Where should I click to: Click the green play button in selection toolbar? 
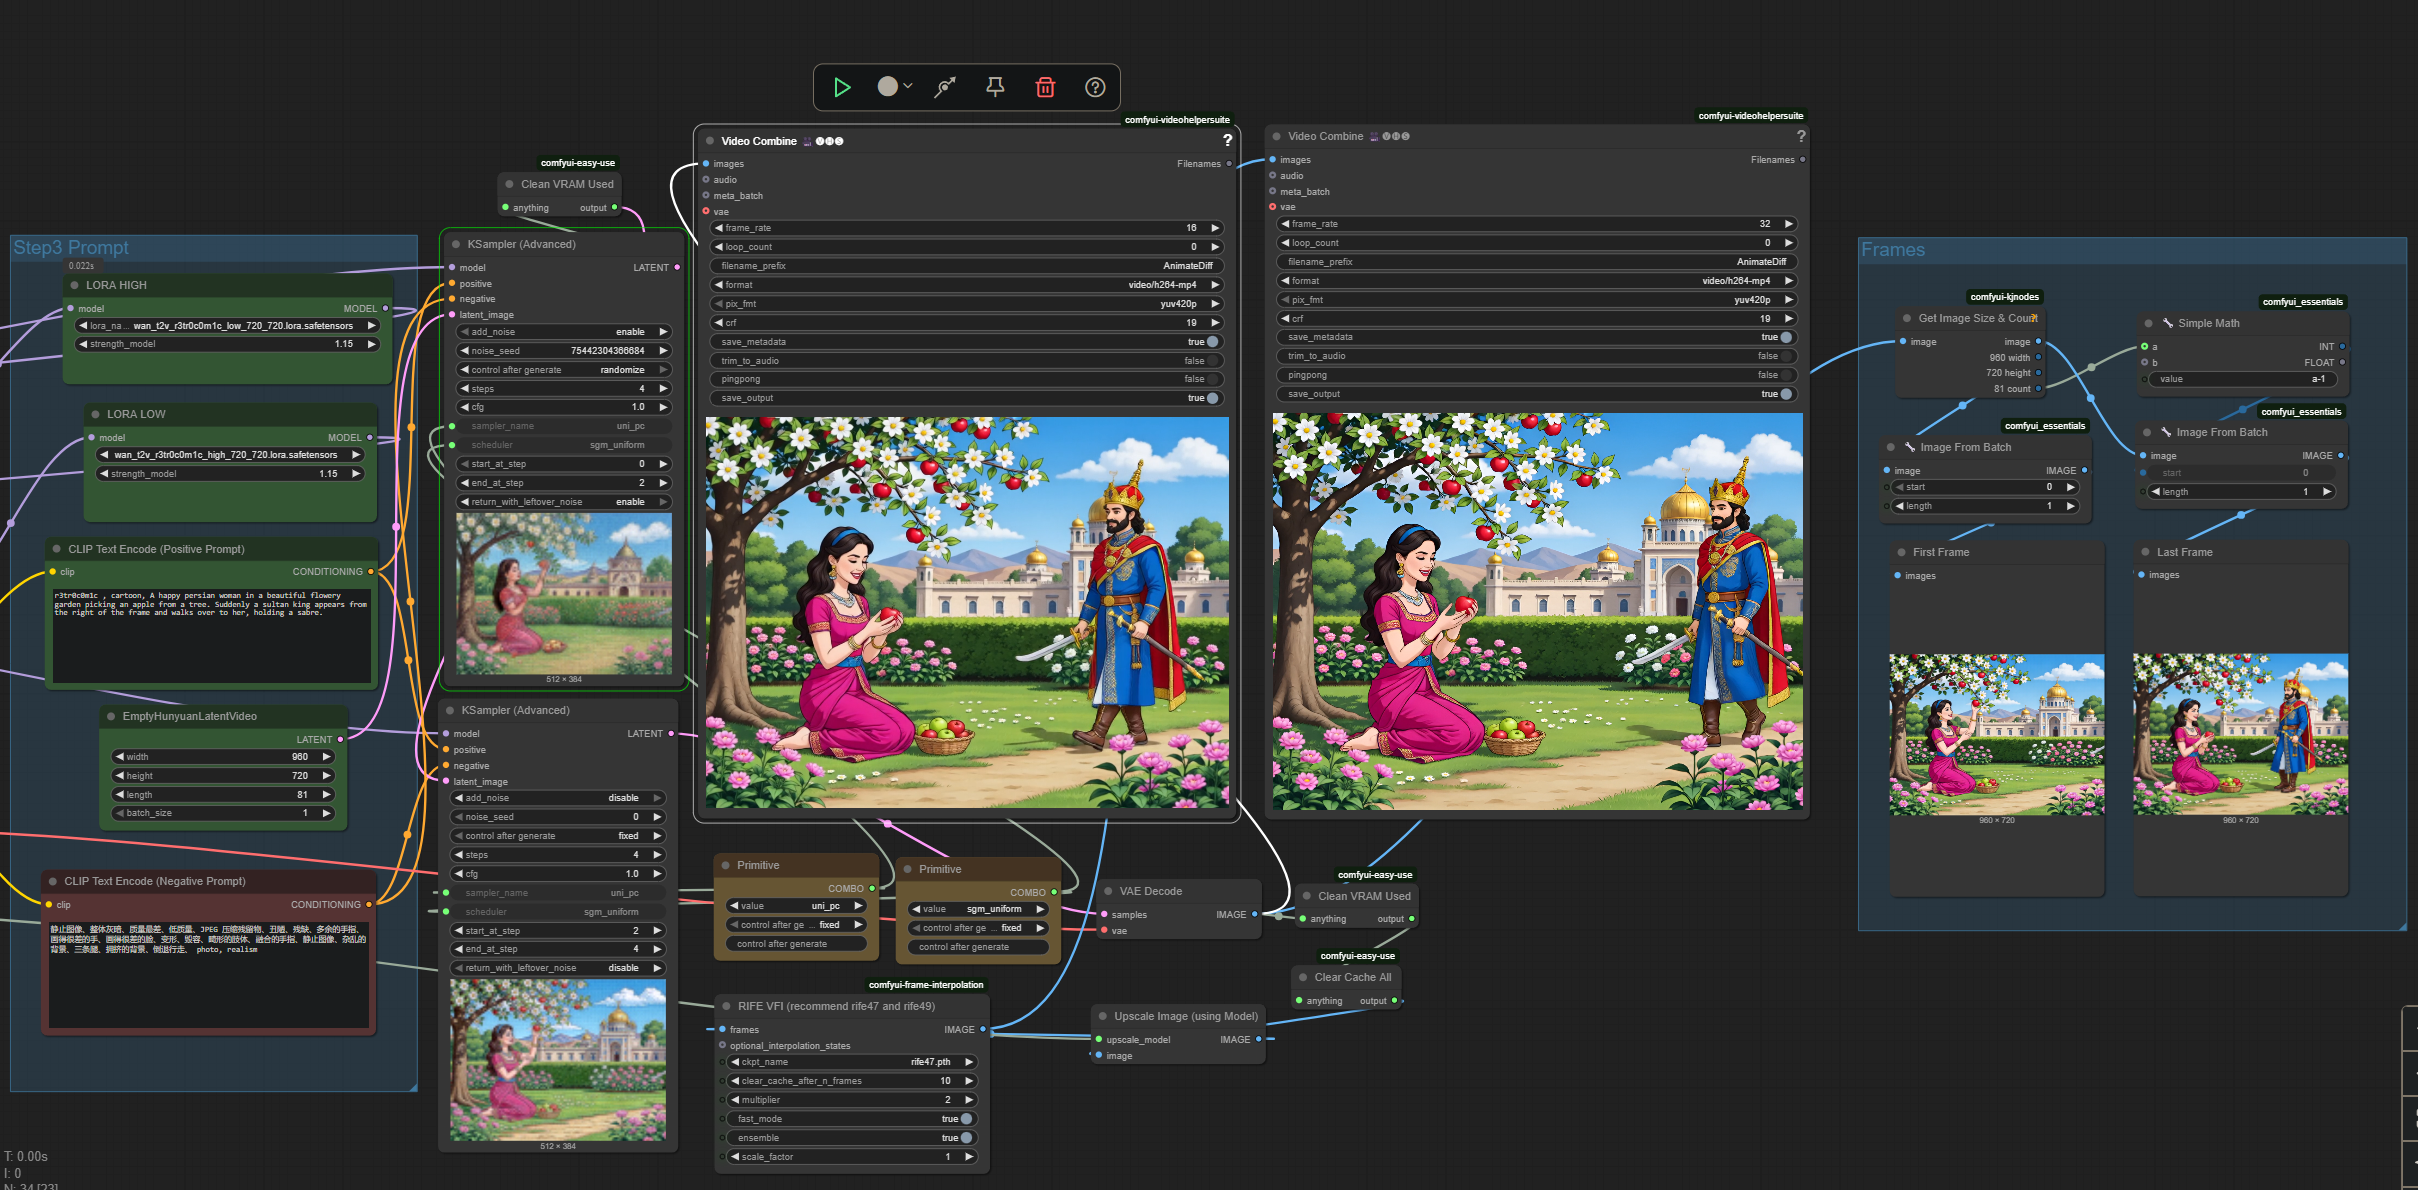[842, 88]
